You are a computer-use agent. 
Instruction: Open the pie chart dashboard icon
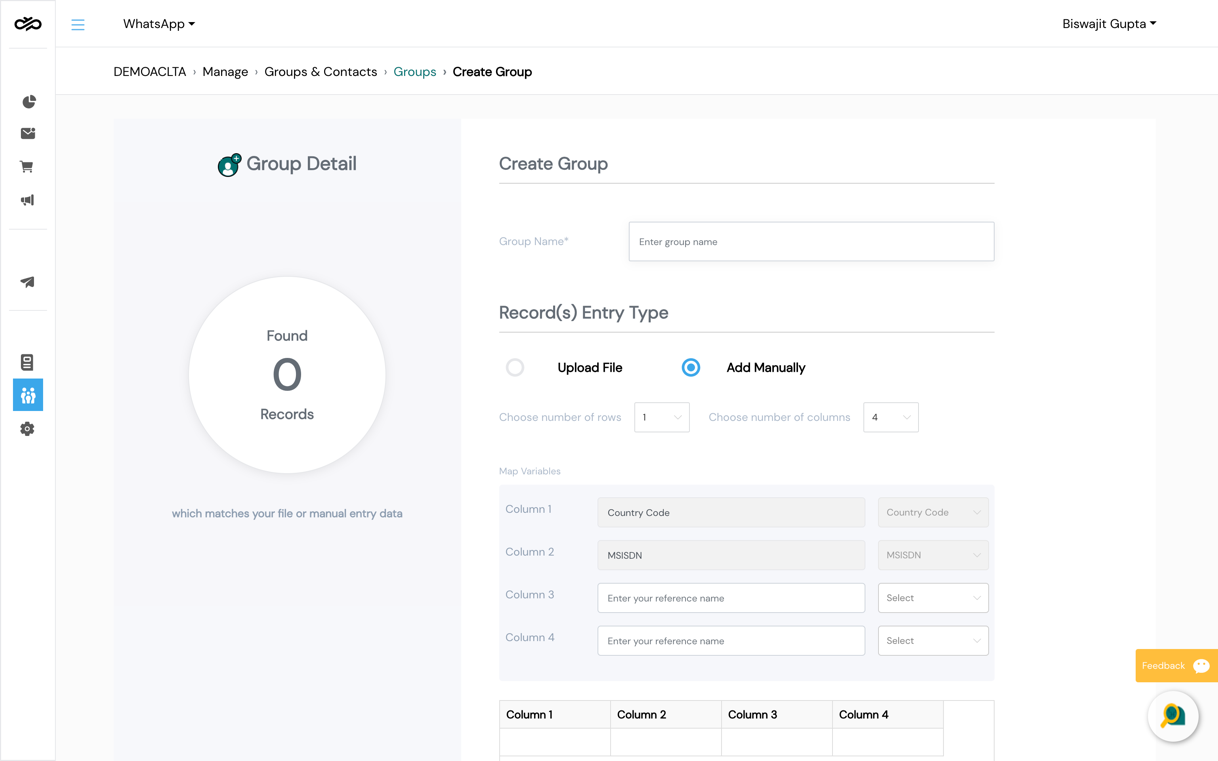tap(28, 101)
